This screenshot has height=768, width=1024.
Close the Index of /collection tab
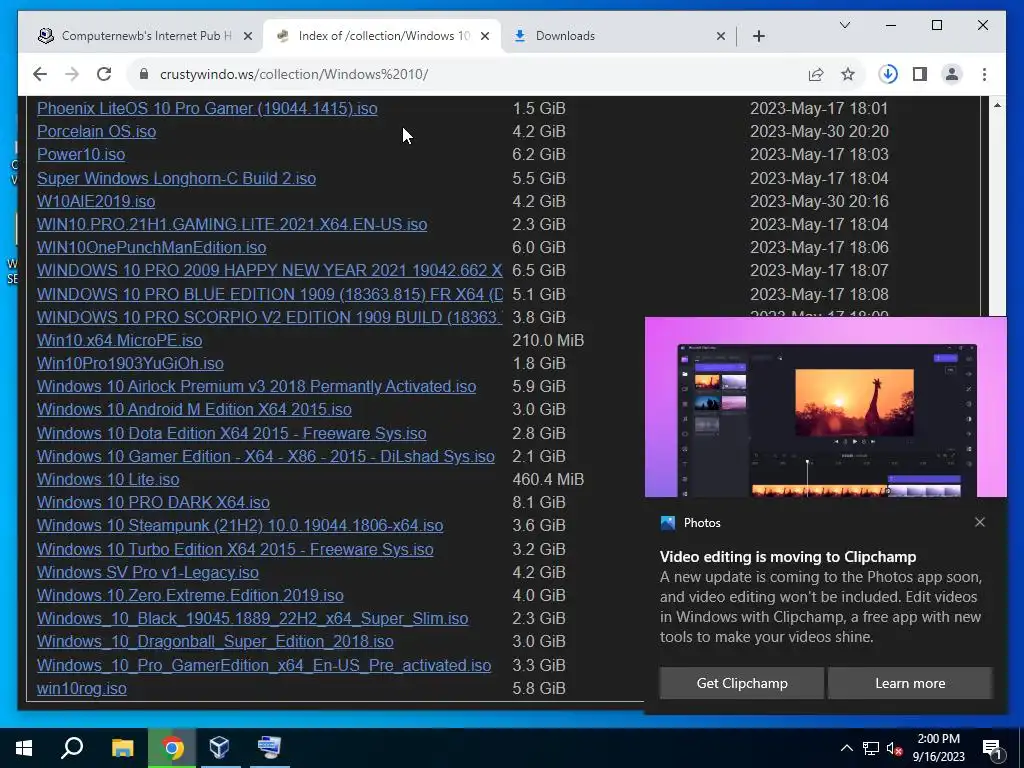485,36
